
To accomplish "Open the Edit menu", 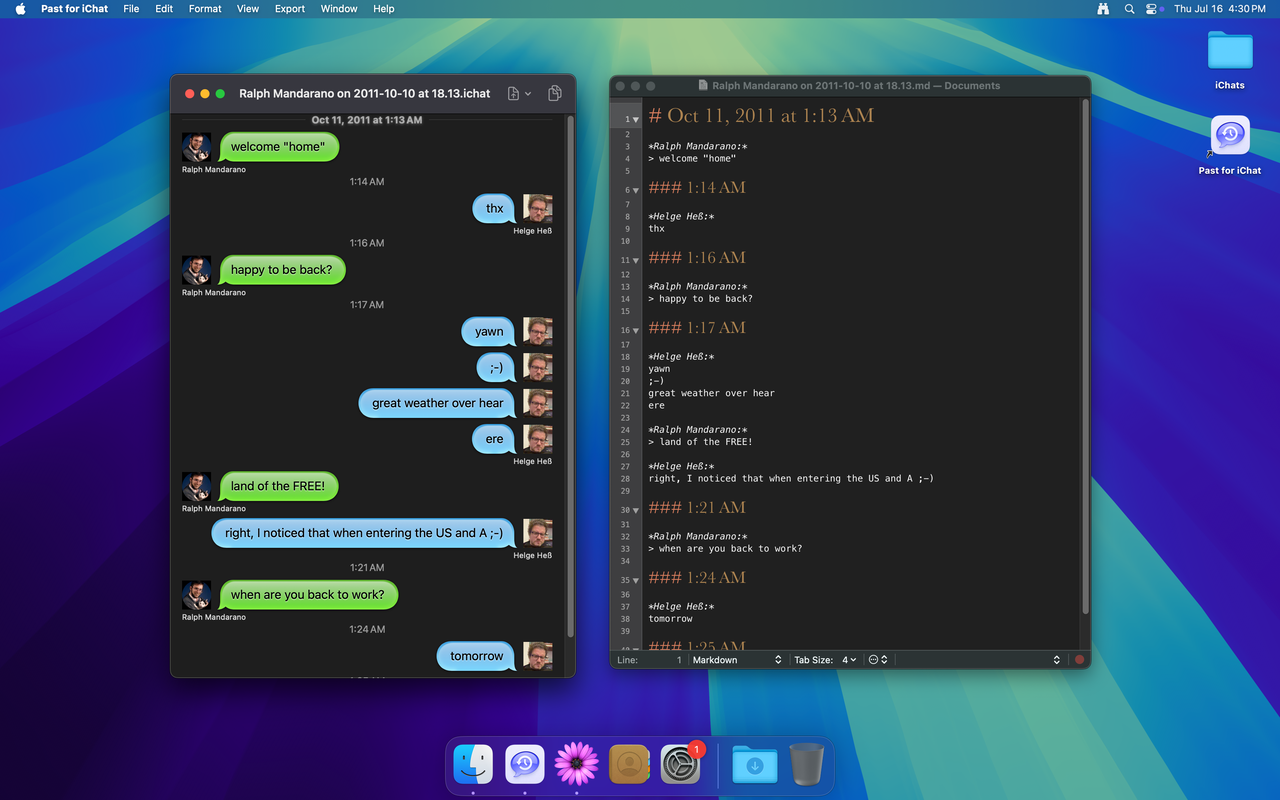I will [164, 9].
